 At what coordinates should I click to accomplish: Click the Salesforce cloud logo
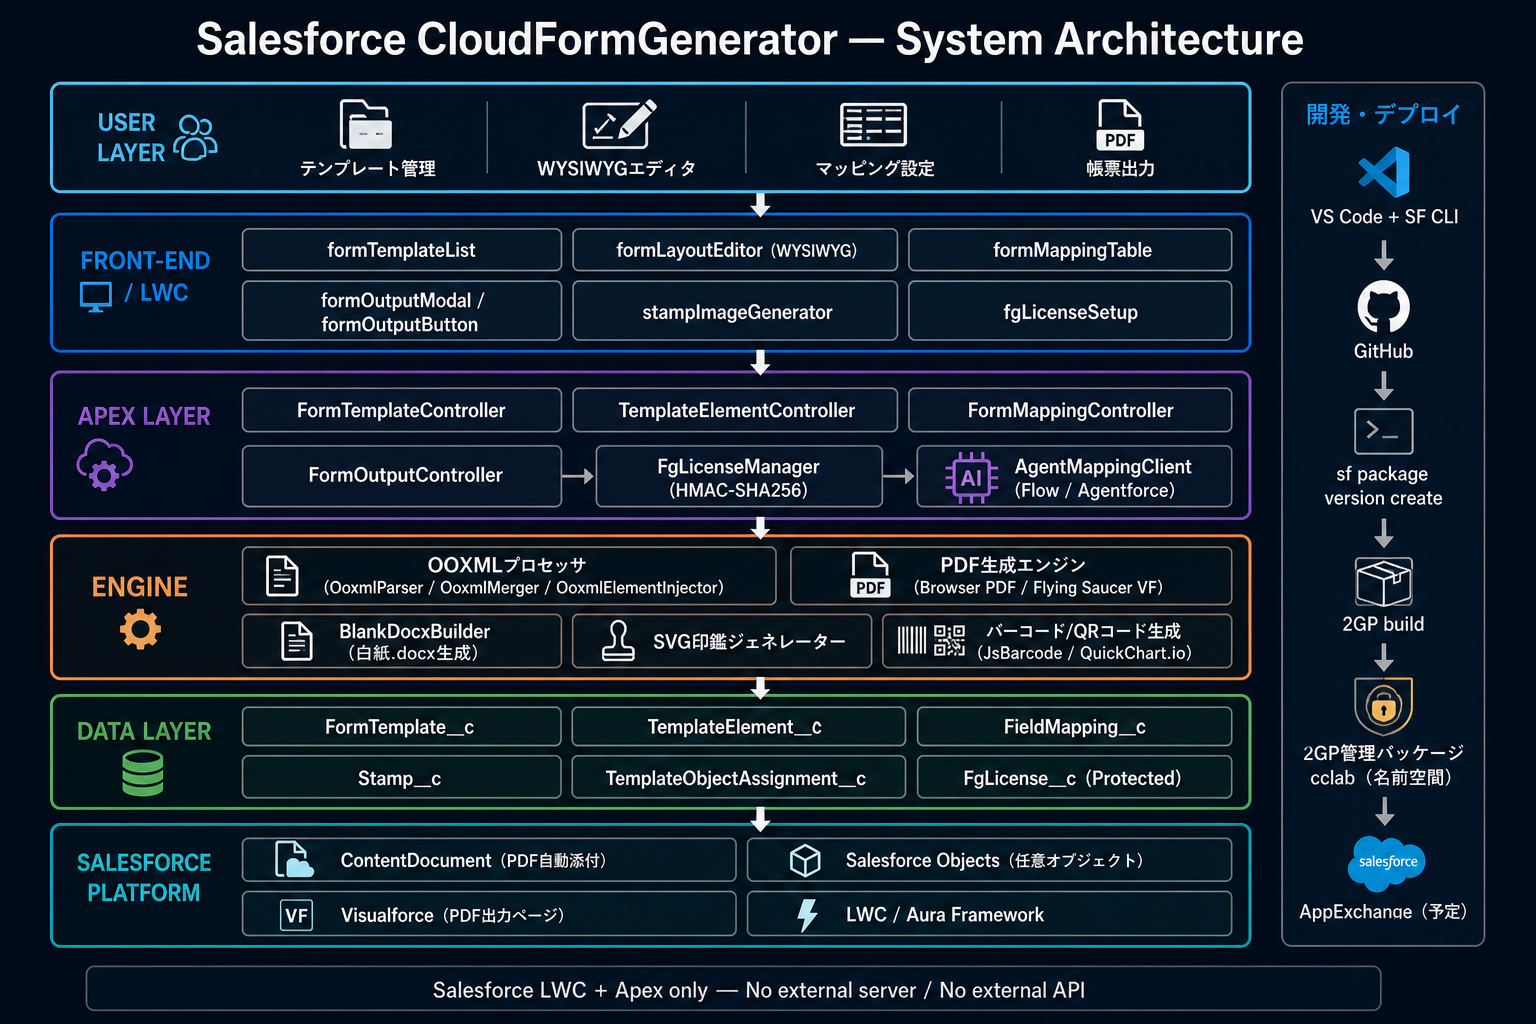coord(1386,862)
